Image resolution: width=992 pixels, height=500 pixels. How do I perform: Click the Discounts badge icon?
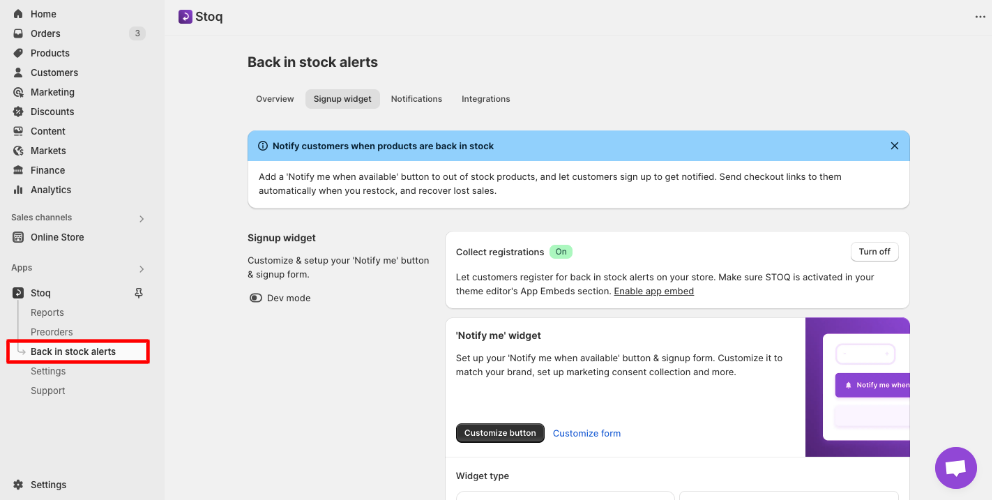[x=18, y=112]
